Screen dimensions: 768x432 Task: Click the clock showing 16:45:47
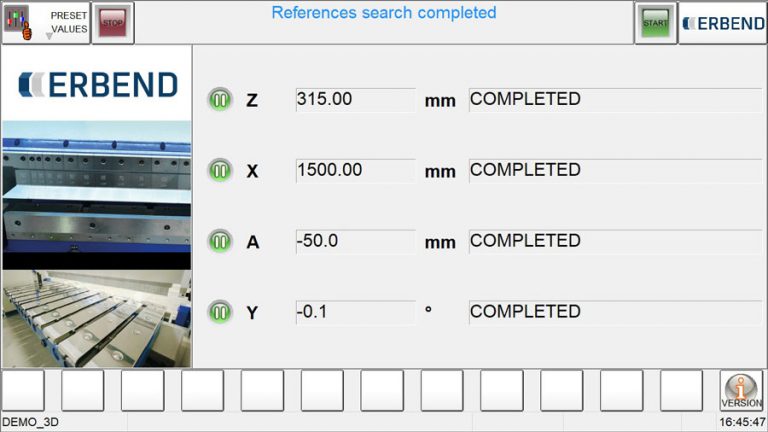coord(742,423)
